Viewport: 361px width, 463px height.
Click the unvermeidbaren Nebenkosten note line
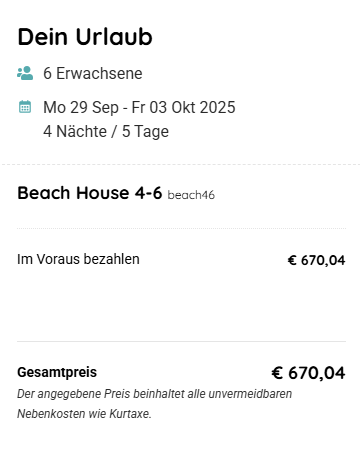[155, 404]
